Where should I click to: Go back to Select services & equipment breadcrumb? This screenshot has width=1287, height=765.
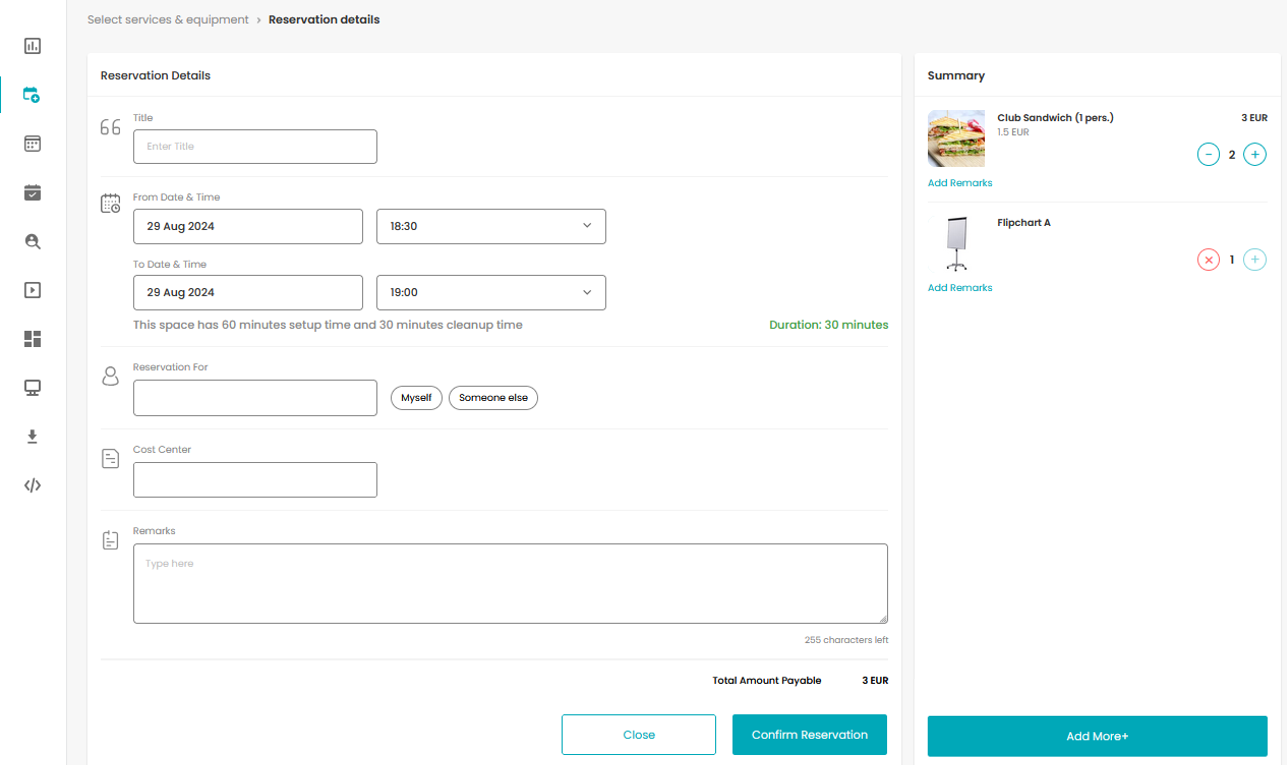[x=168, y=20]
